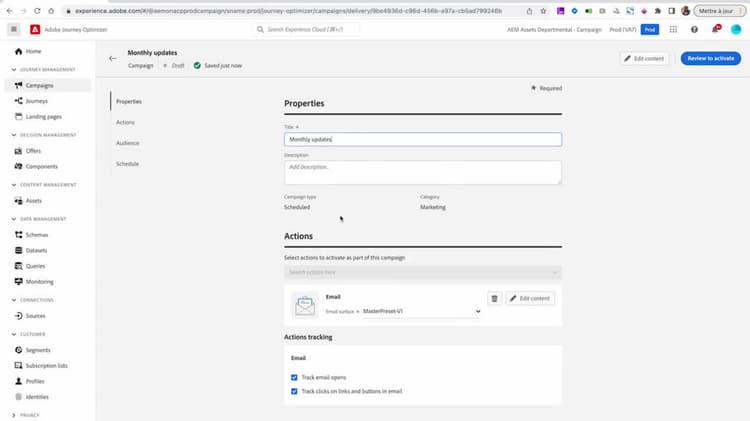Screen dimensions: 750x421
Task: Click the Datasets icon in sidebar
Action: pyautogui.click(x=19, y=251)
